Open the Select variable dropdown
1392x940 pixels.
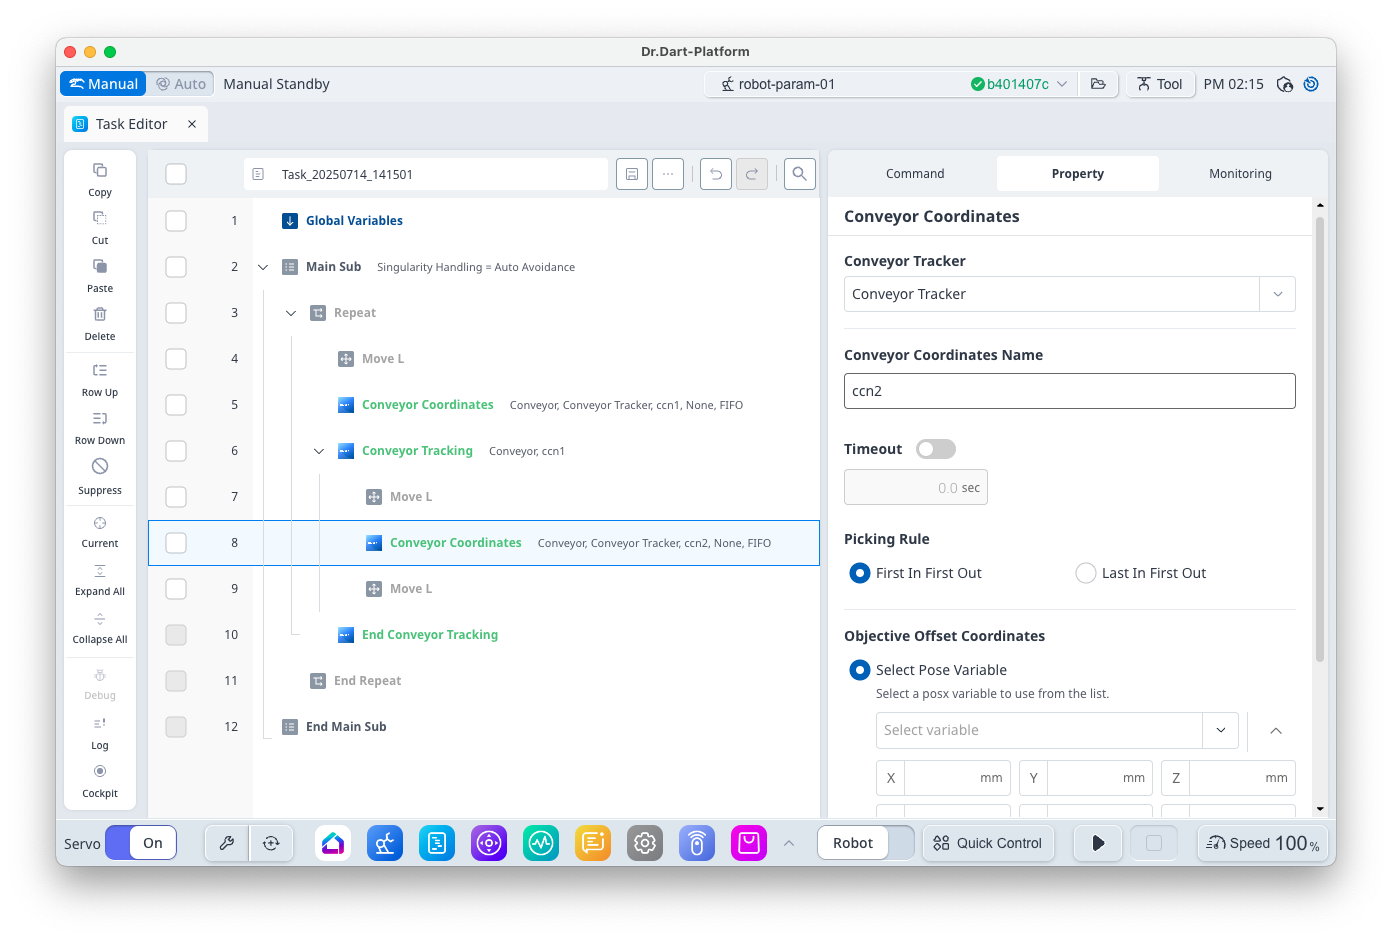[x=1220, y=730]
